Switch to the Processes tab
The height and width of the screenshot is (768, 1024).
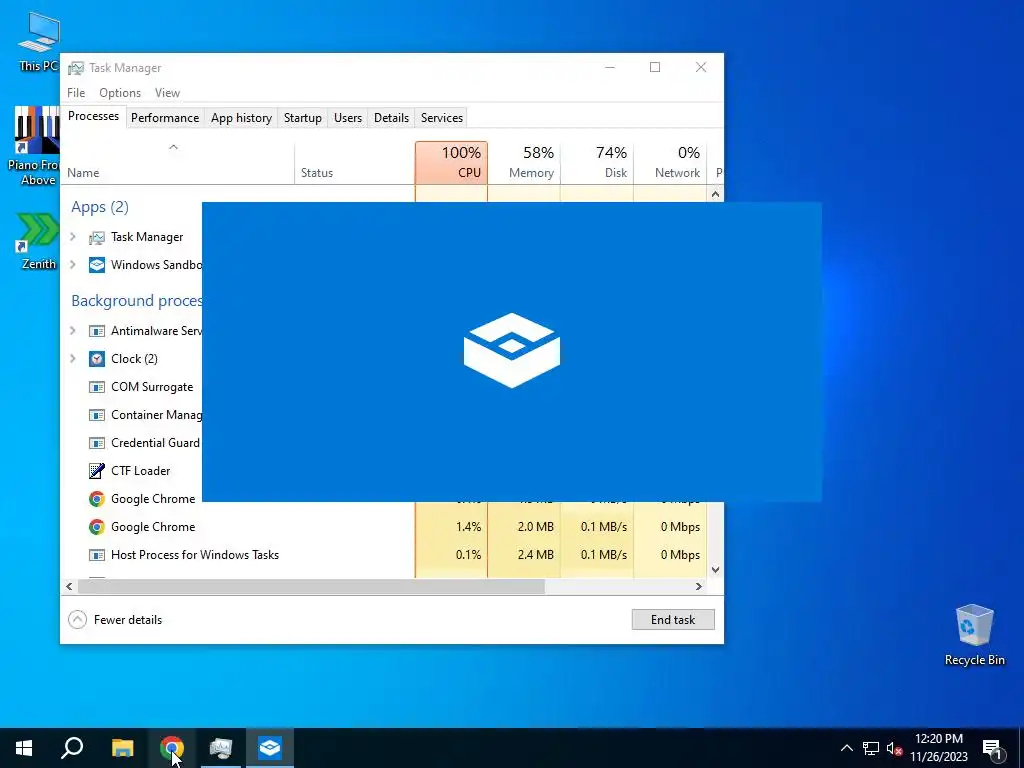point(93,116)
